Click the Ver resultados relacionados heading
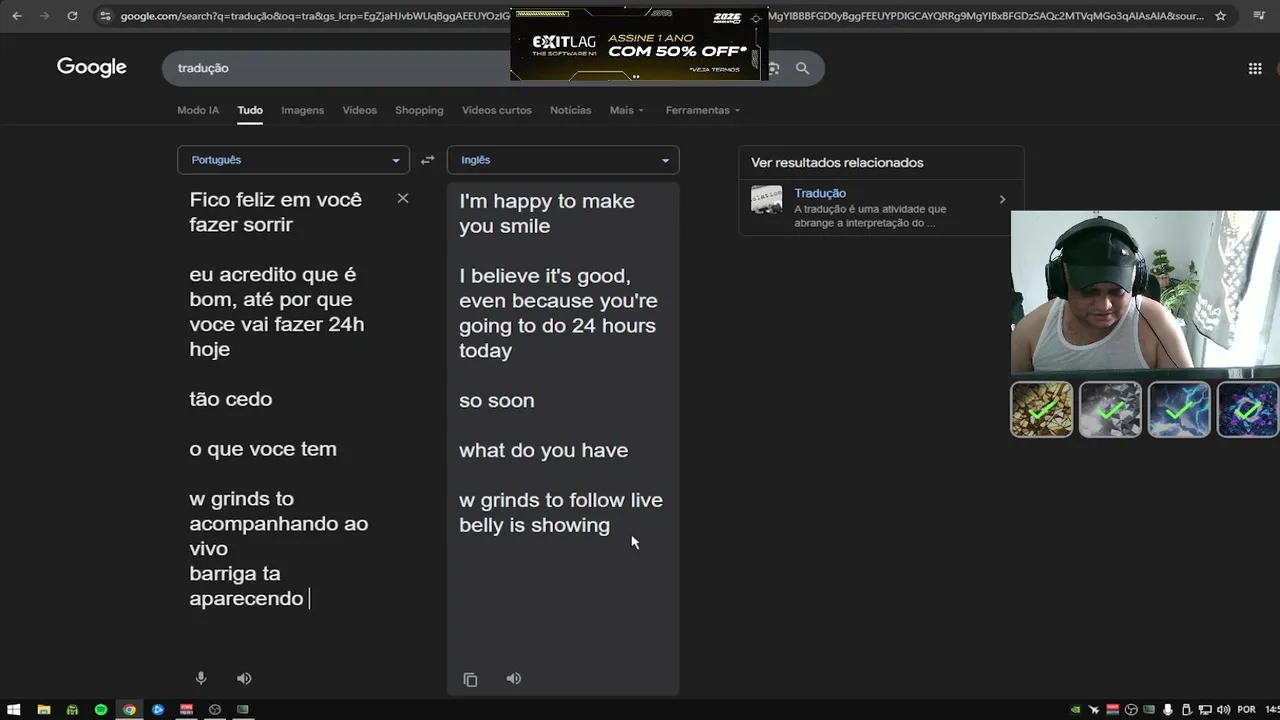This screenshot has width=1280, height=720. click(837, 163)
